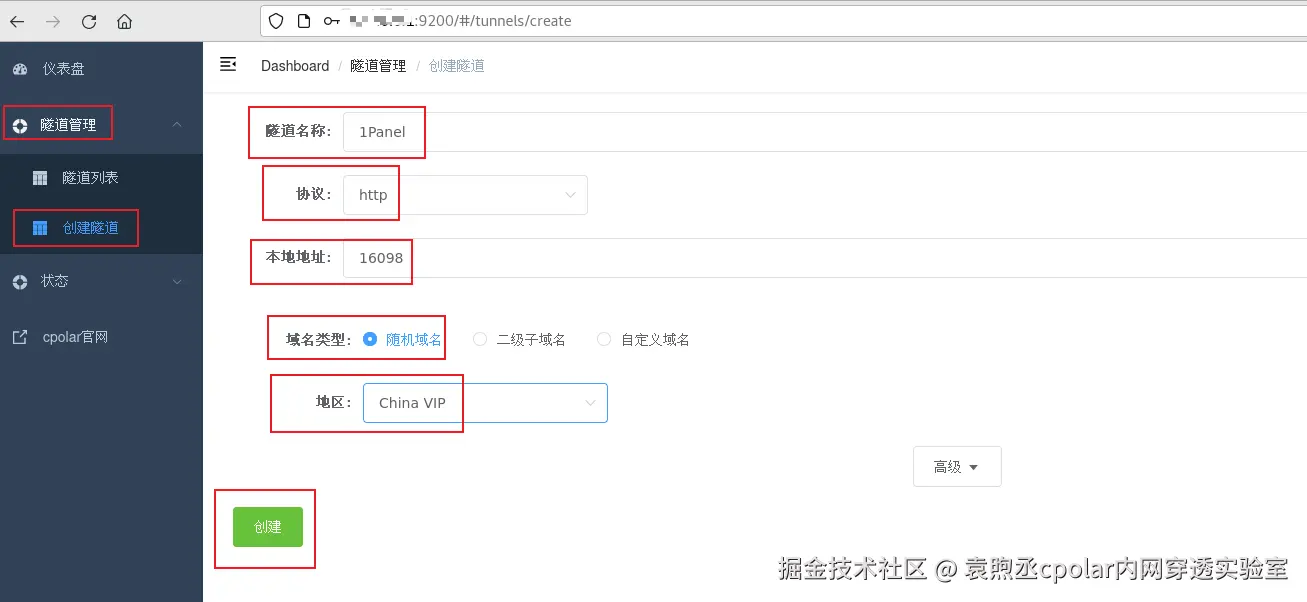
Task: Click the 仪表盘 dashboard gauge icon
Action: tap(20, 69)
